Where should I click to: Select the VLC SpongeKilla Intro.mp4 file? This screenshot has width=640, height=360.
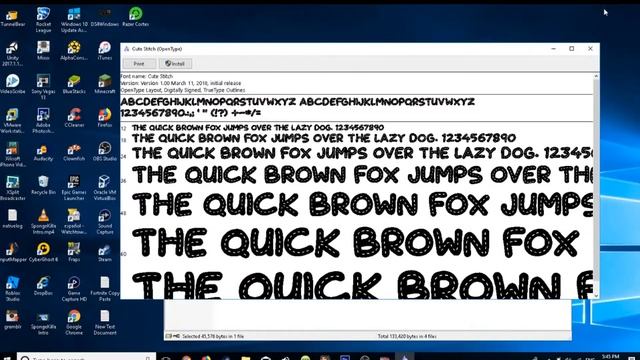click(x=43, y=222)
